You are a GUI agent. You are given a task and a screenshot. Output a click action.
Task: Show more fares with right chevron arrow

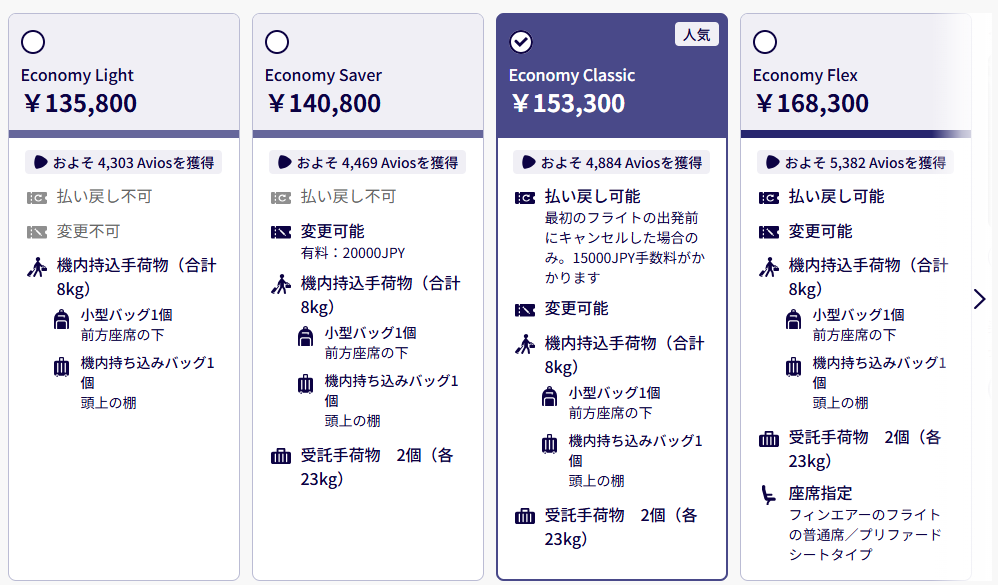point(980,299)
